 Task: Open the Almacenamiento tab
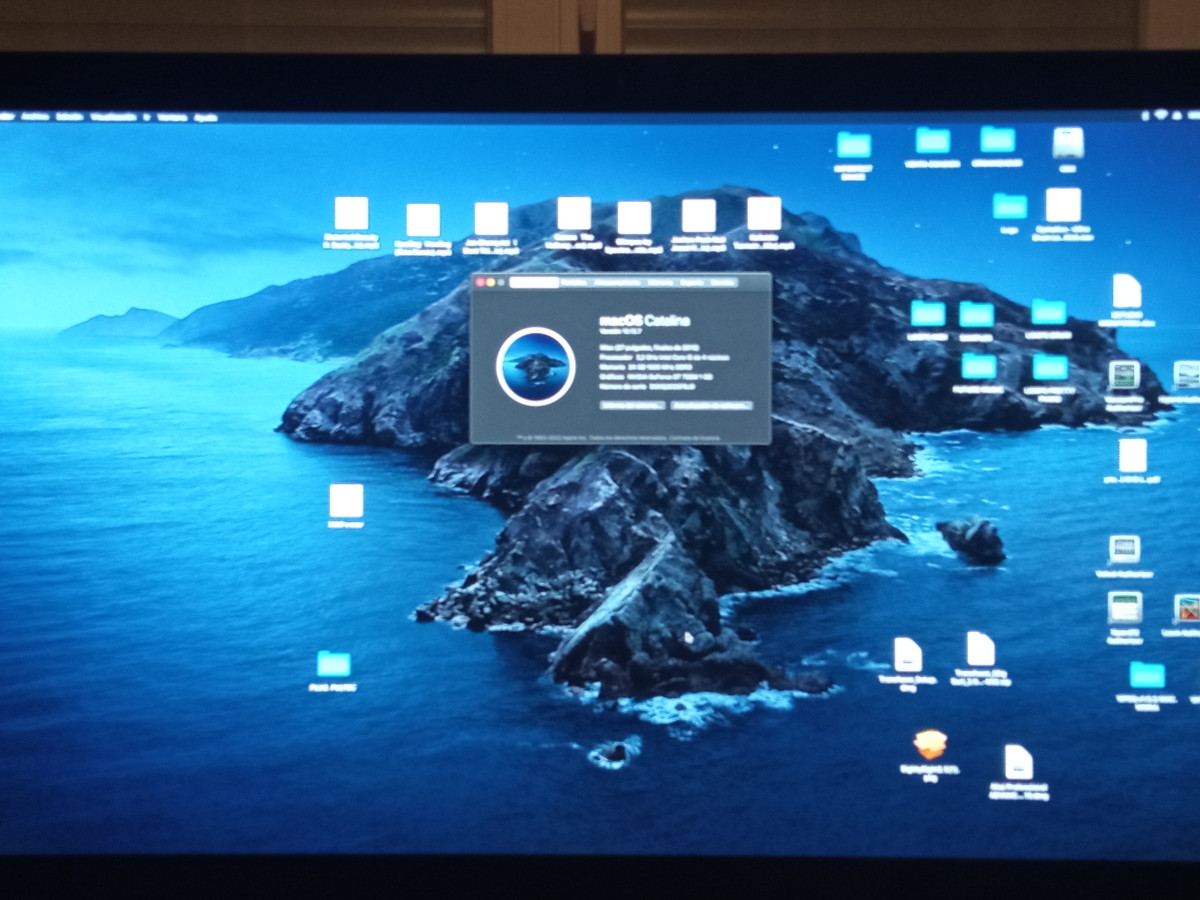point(616,283)
